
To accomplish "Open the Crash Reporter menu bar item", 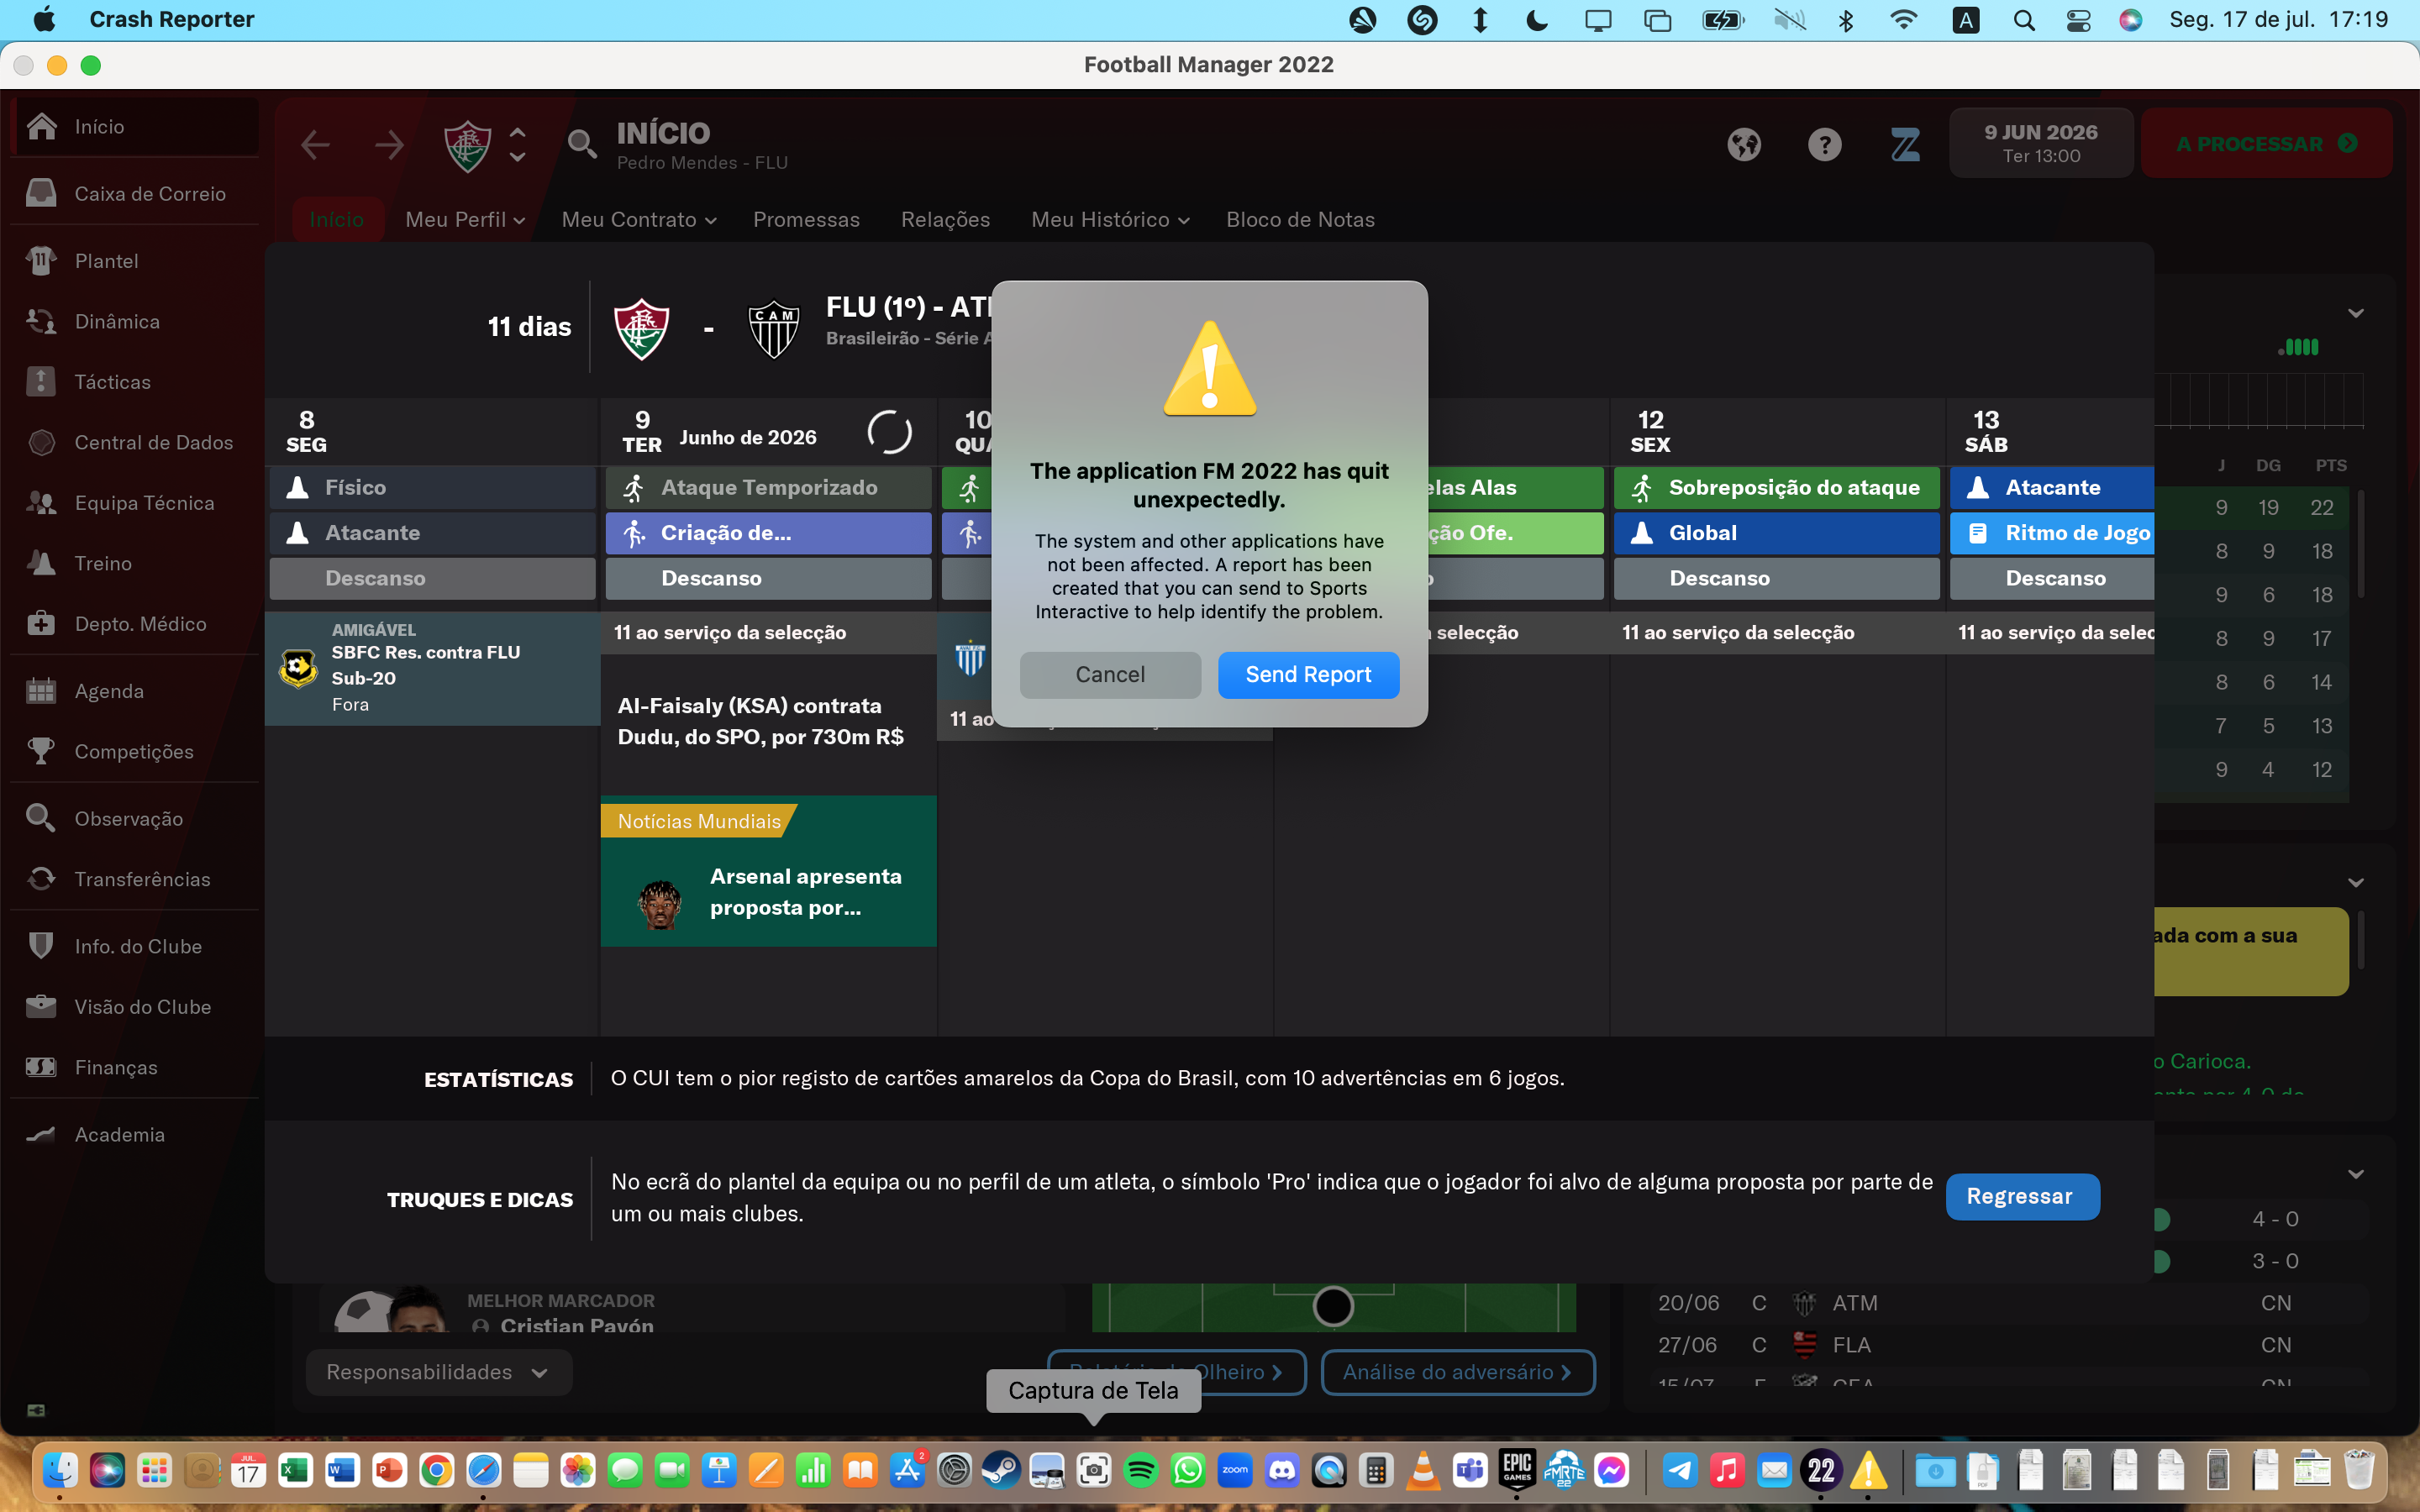I will 171,19.
